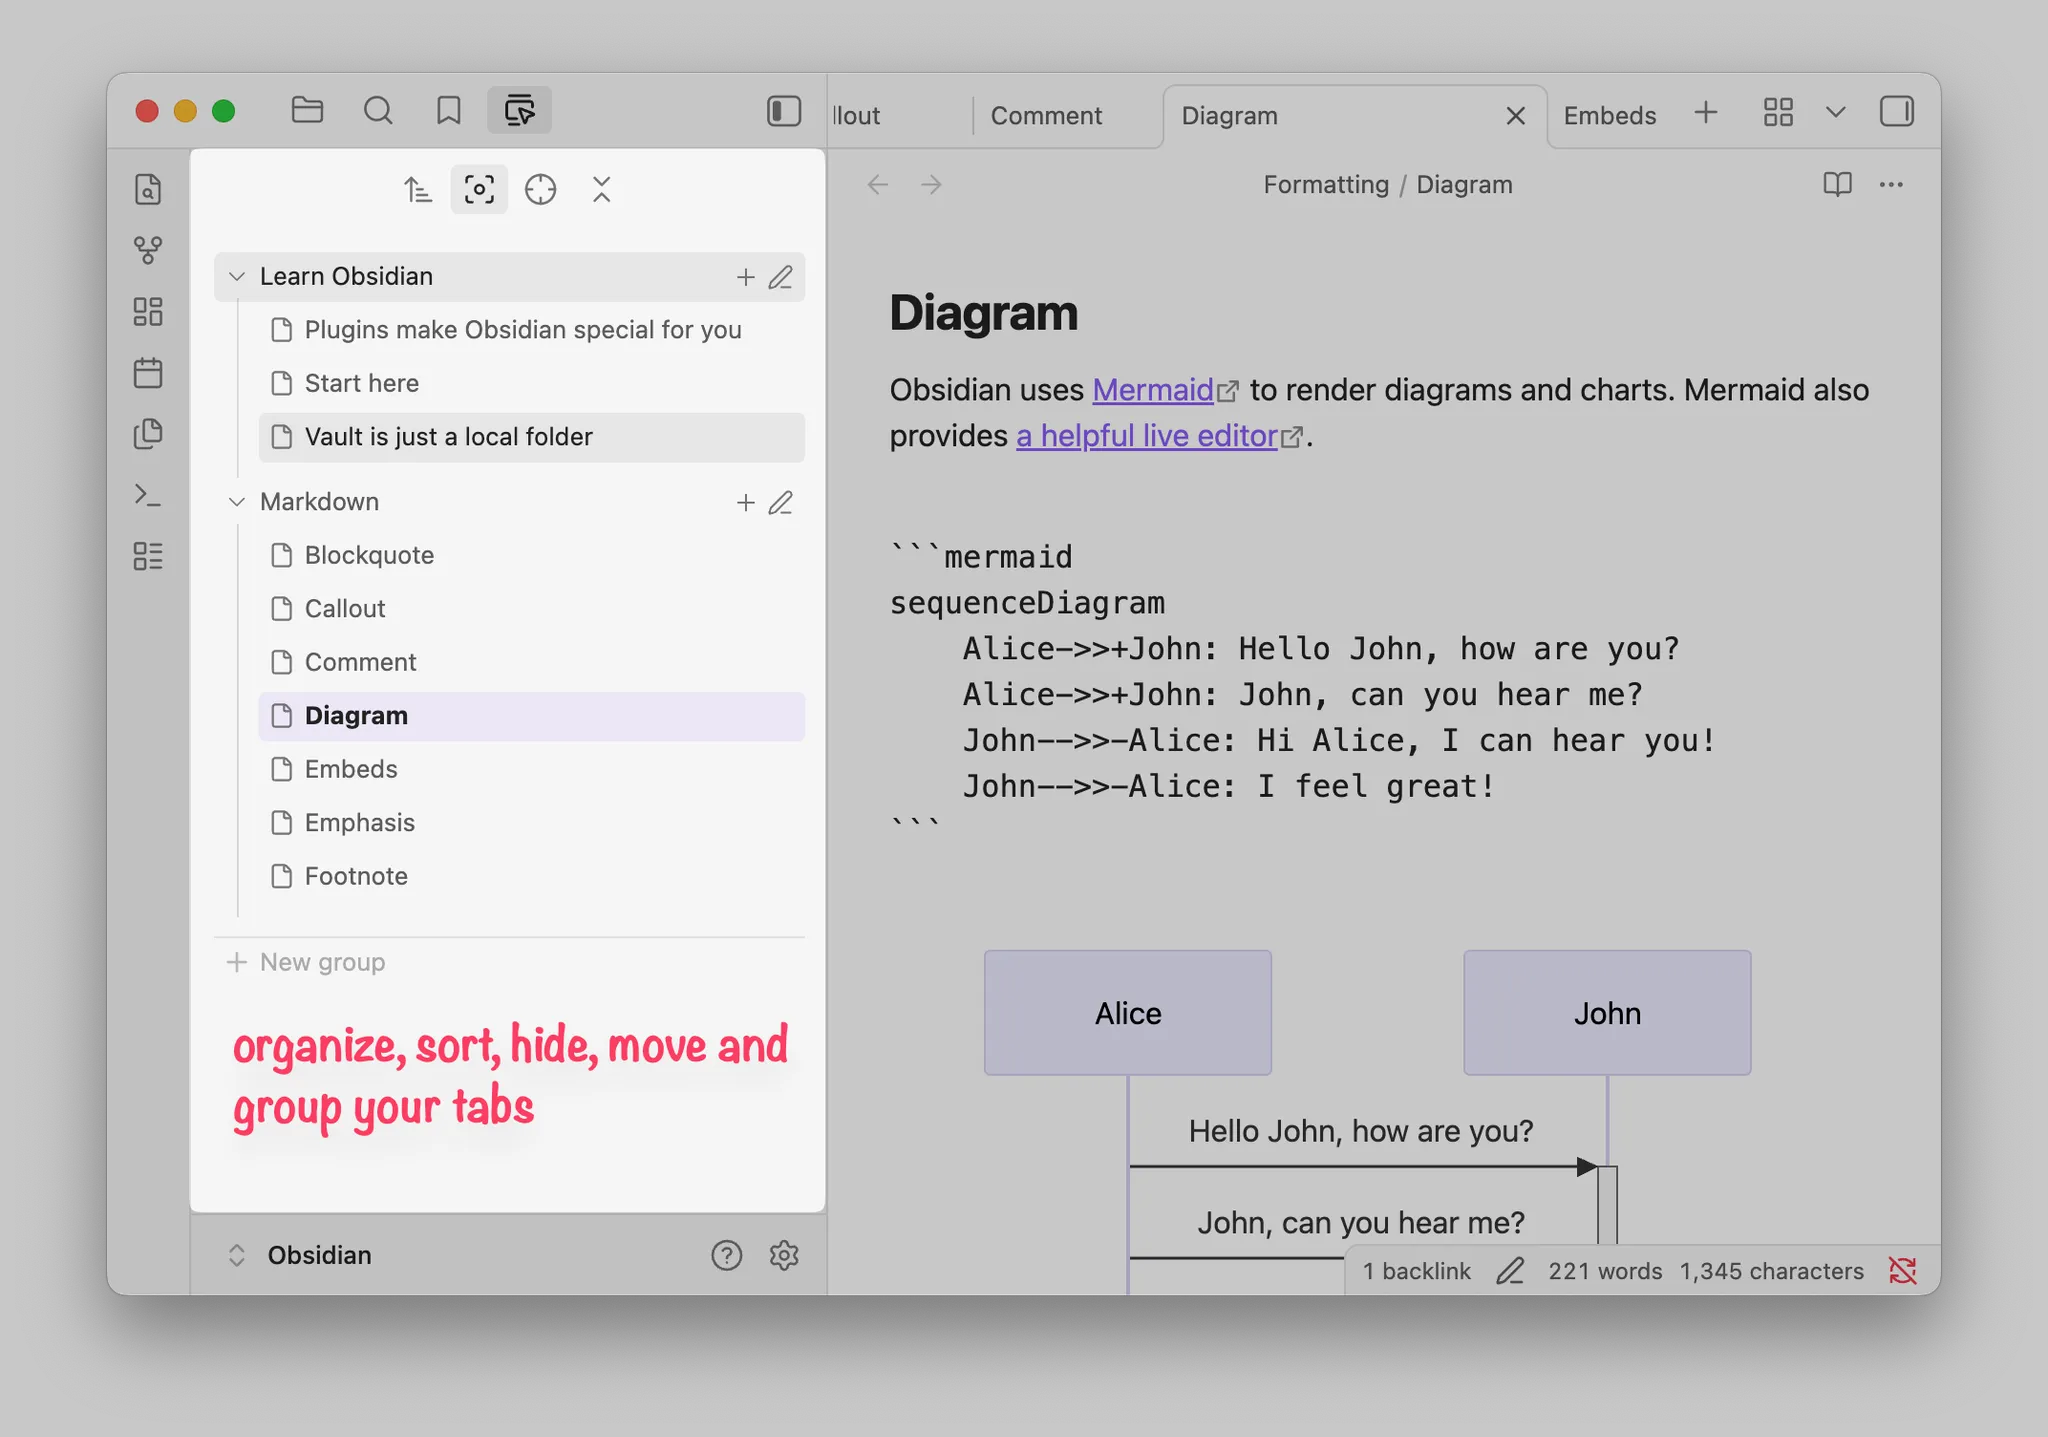Select the Diagram item in sidebar list
Screen dimensions: 2048x1437
click(531, 716)
